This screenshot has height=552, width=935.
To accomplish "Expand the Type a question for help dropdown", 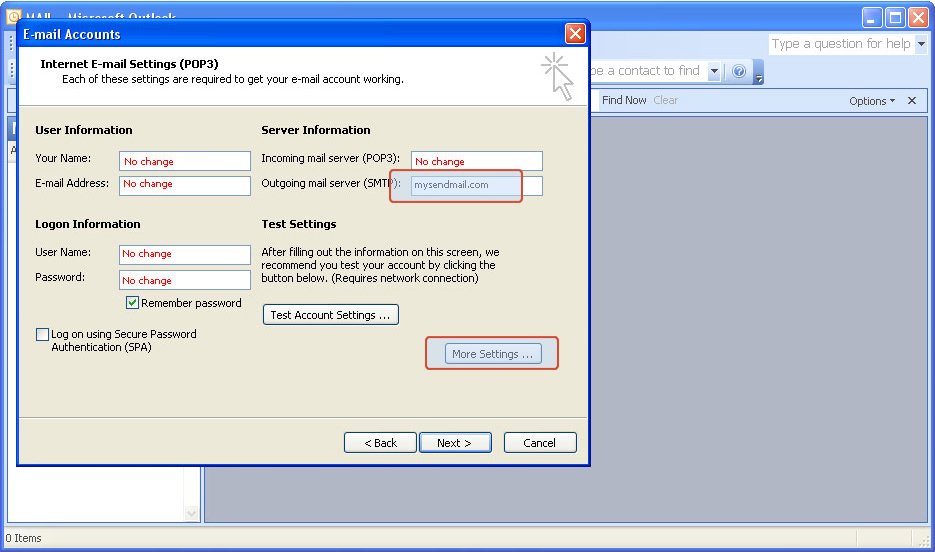I will (921, 44).
